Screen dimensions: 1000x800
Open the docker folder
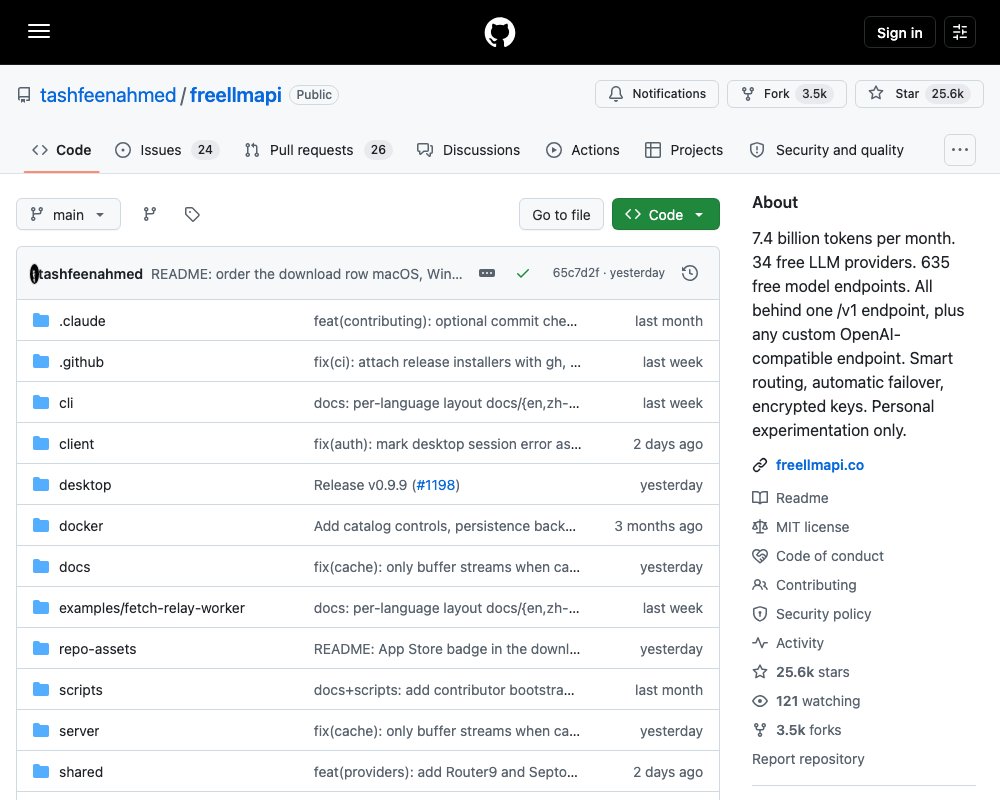point(81,526)
